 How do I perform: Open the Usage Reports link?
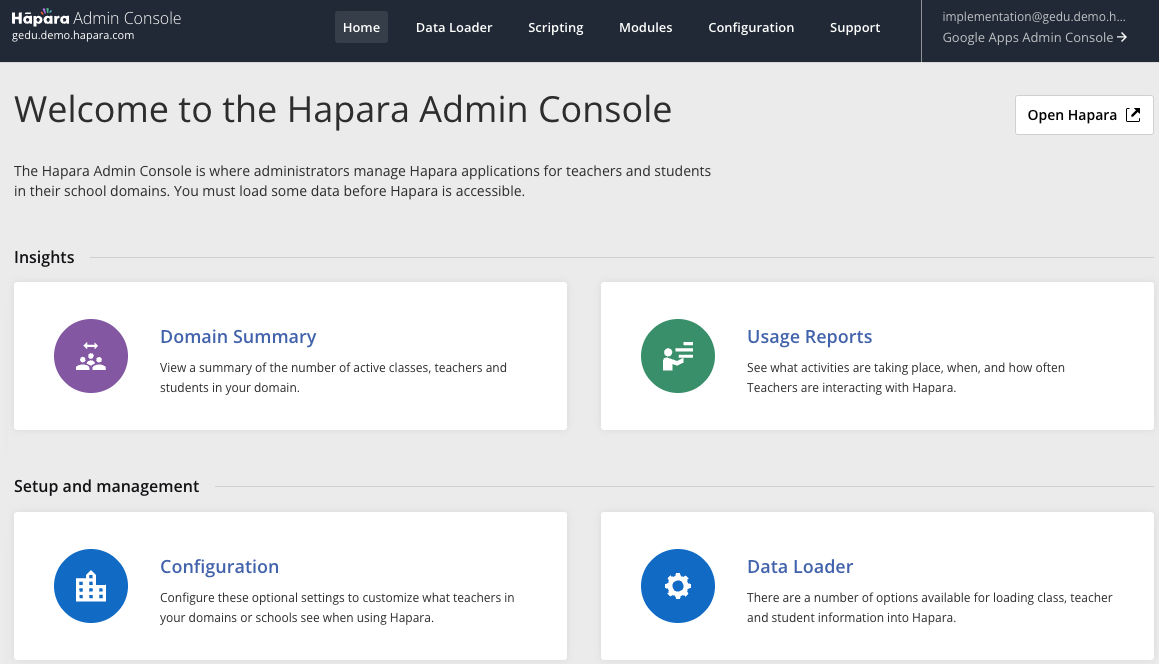[809, 336]
